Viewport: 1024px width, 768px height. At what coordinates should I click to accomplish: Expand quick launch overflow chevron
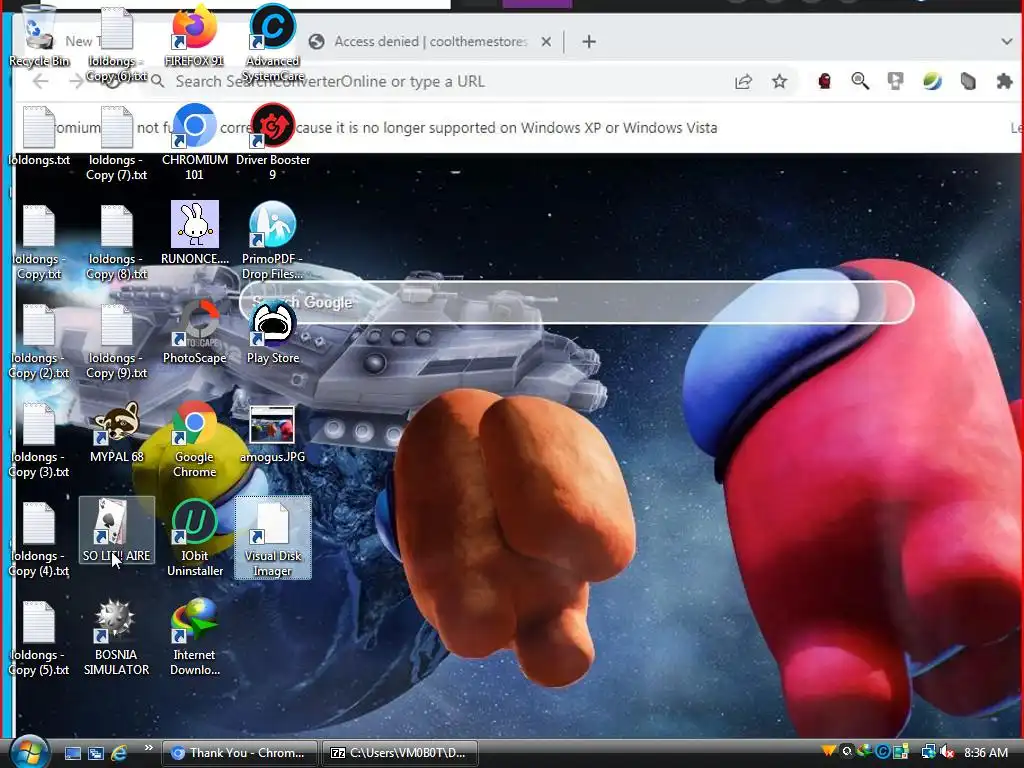tap(148, 748)
